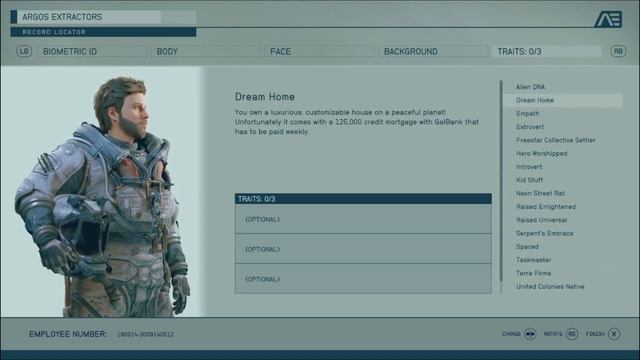Open the Biometric ID tab
640x360 pixels.
coord(92,51)
